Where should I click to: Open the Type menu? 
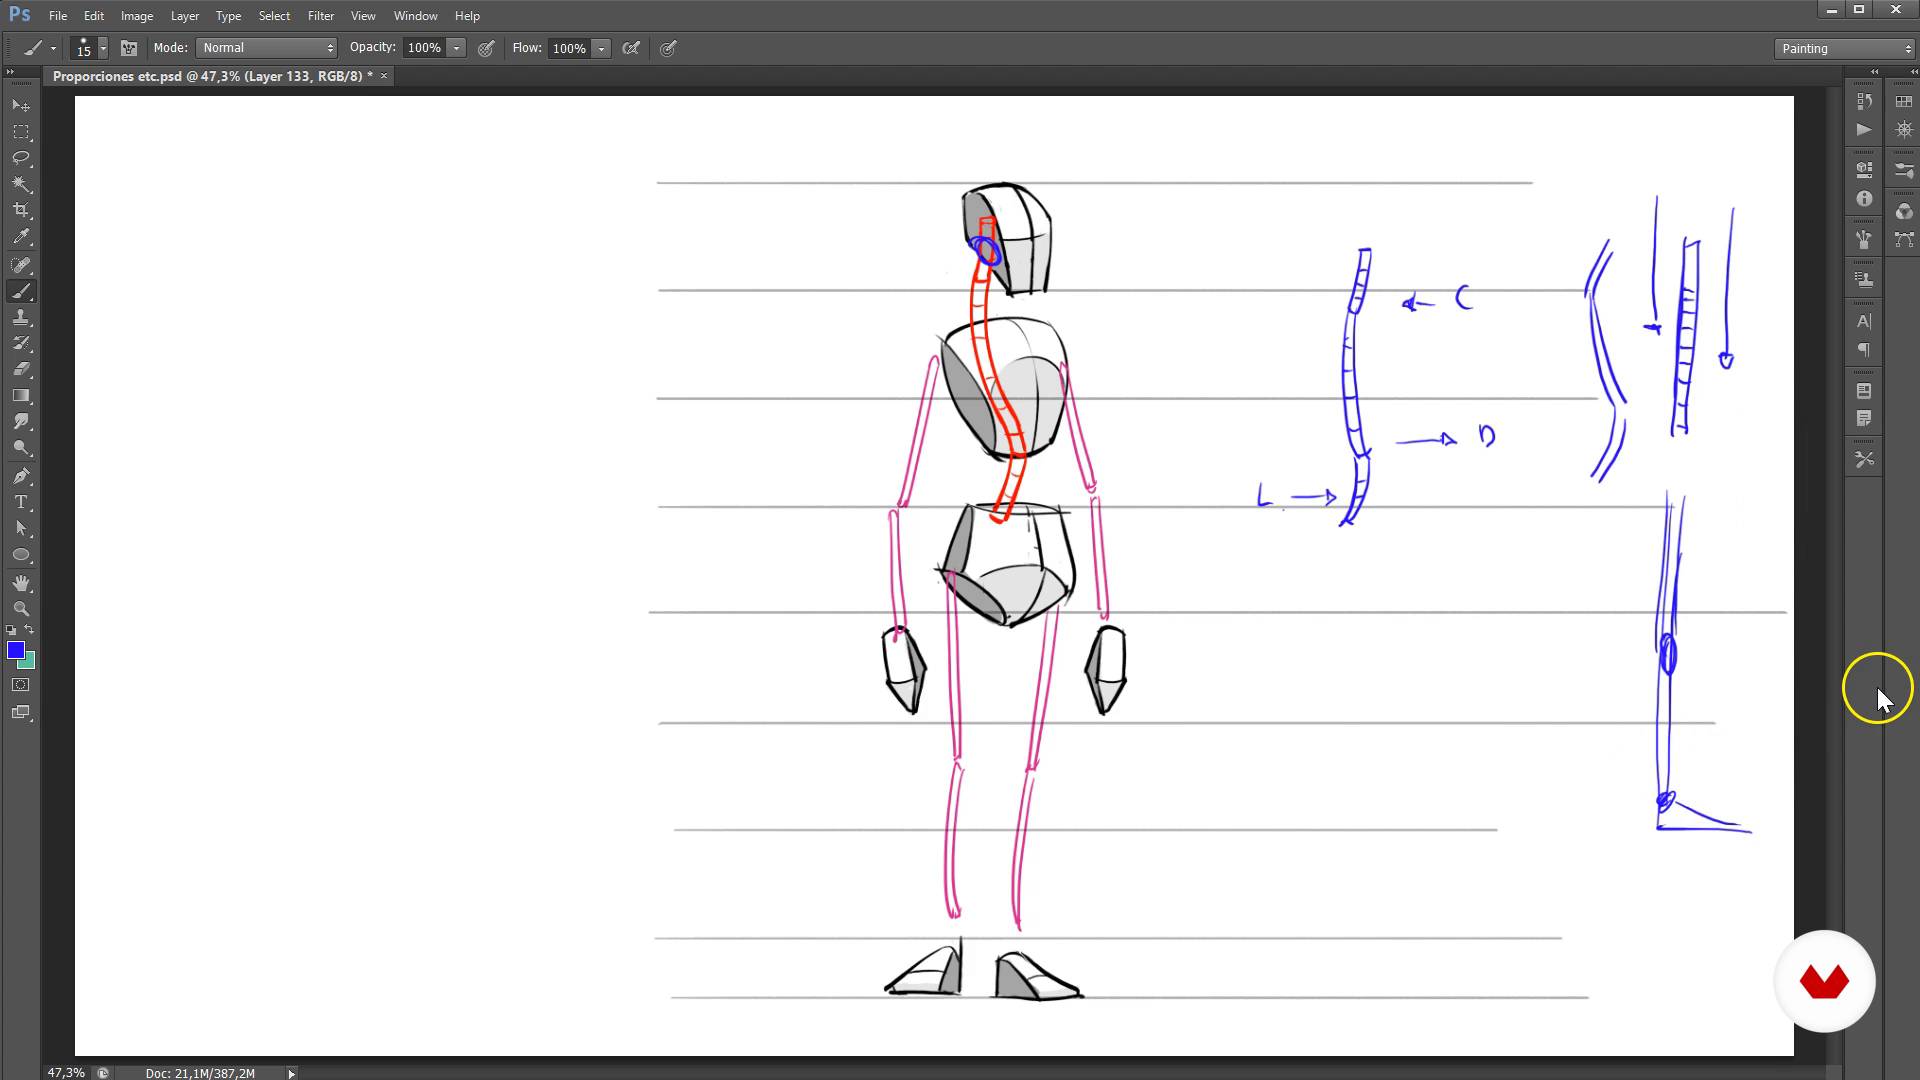pyautogui.click(x=228, y=16)
